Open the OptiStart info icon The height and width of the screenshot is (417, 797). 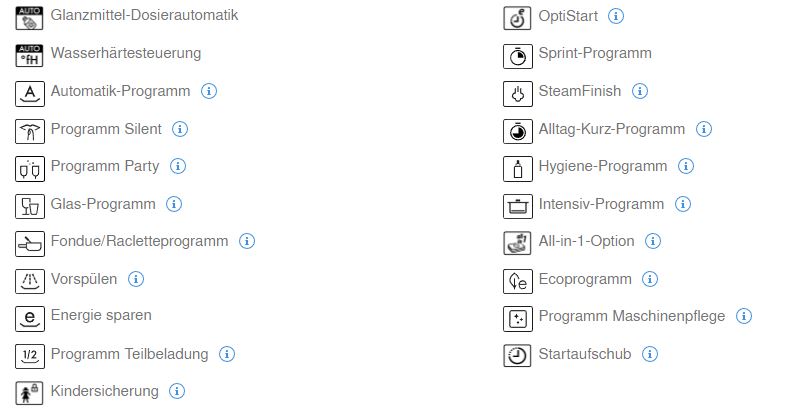[616, 16]
